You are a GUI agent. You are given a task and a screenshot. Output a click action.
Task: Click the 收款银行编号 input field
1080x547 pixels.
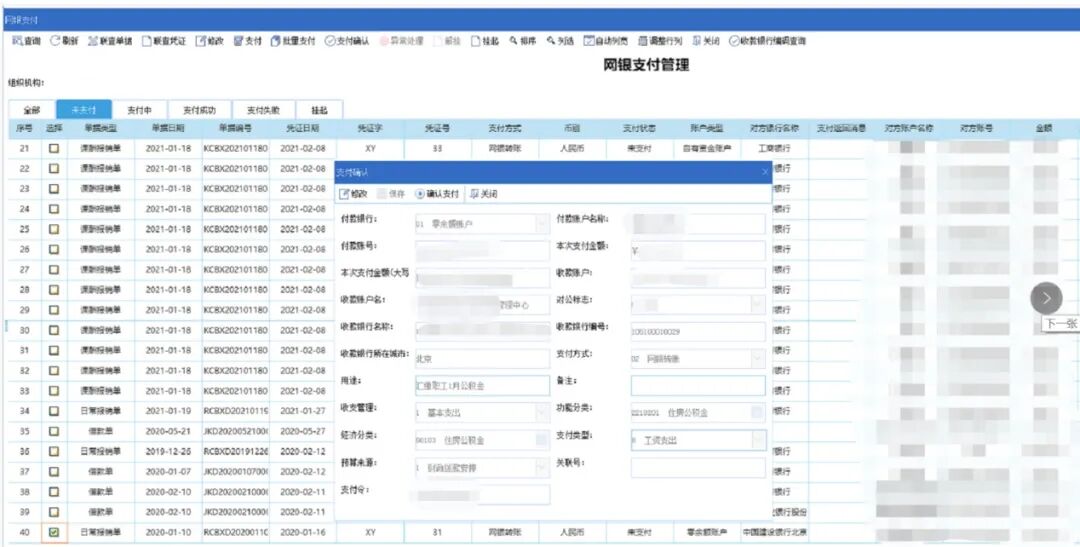[698, 331]
